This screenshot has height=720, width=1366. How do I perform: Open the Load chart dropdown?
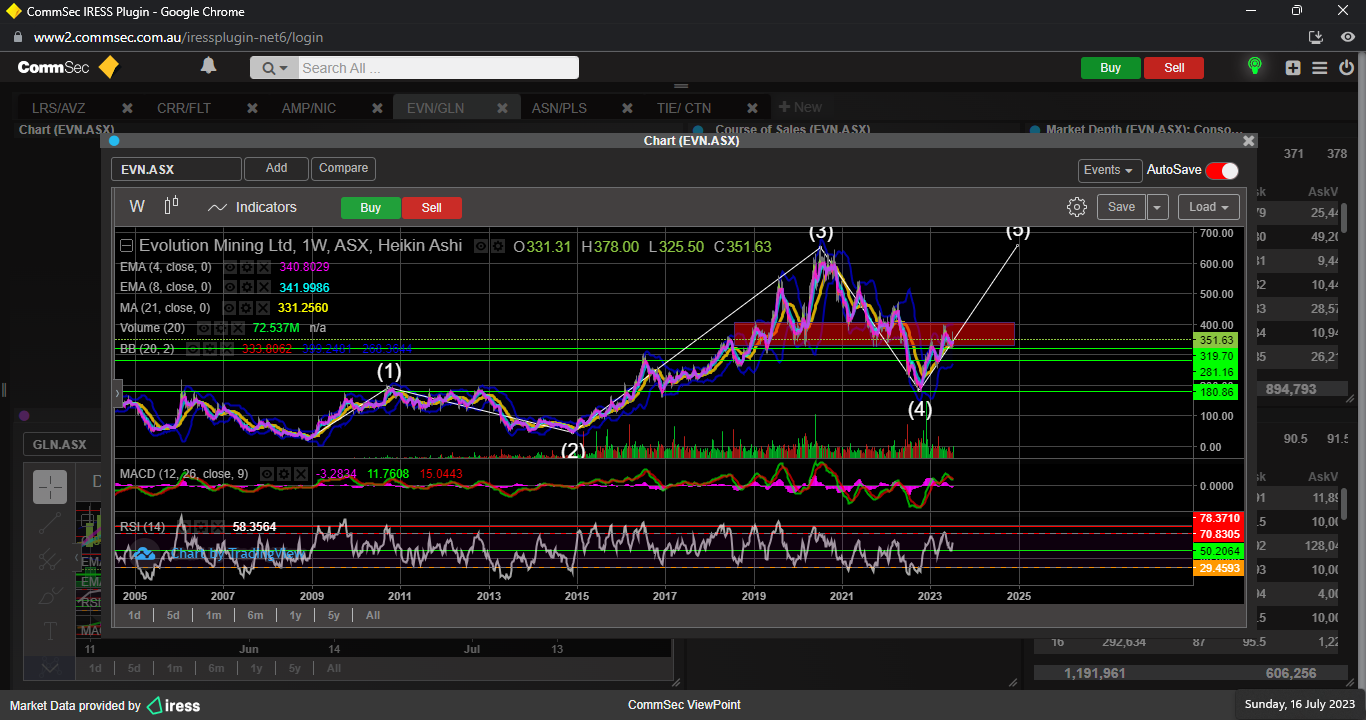pos(1208,207)
